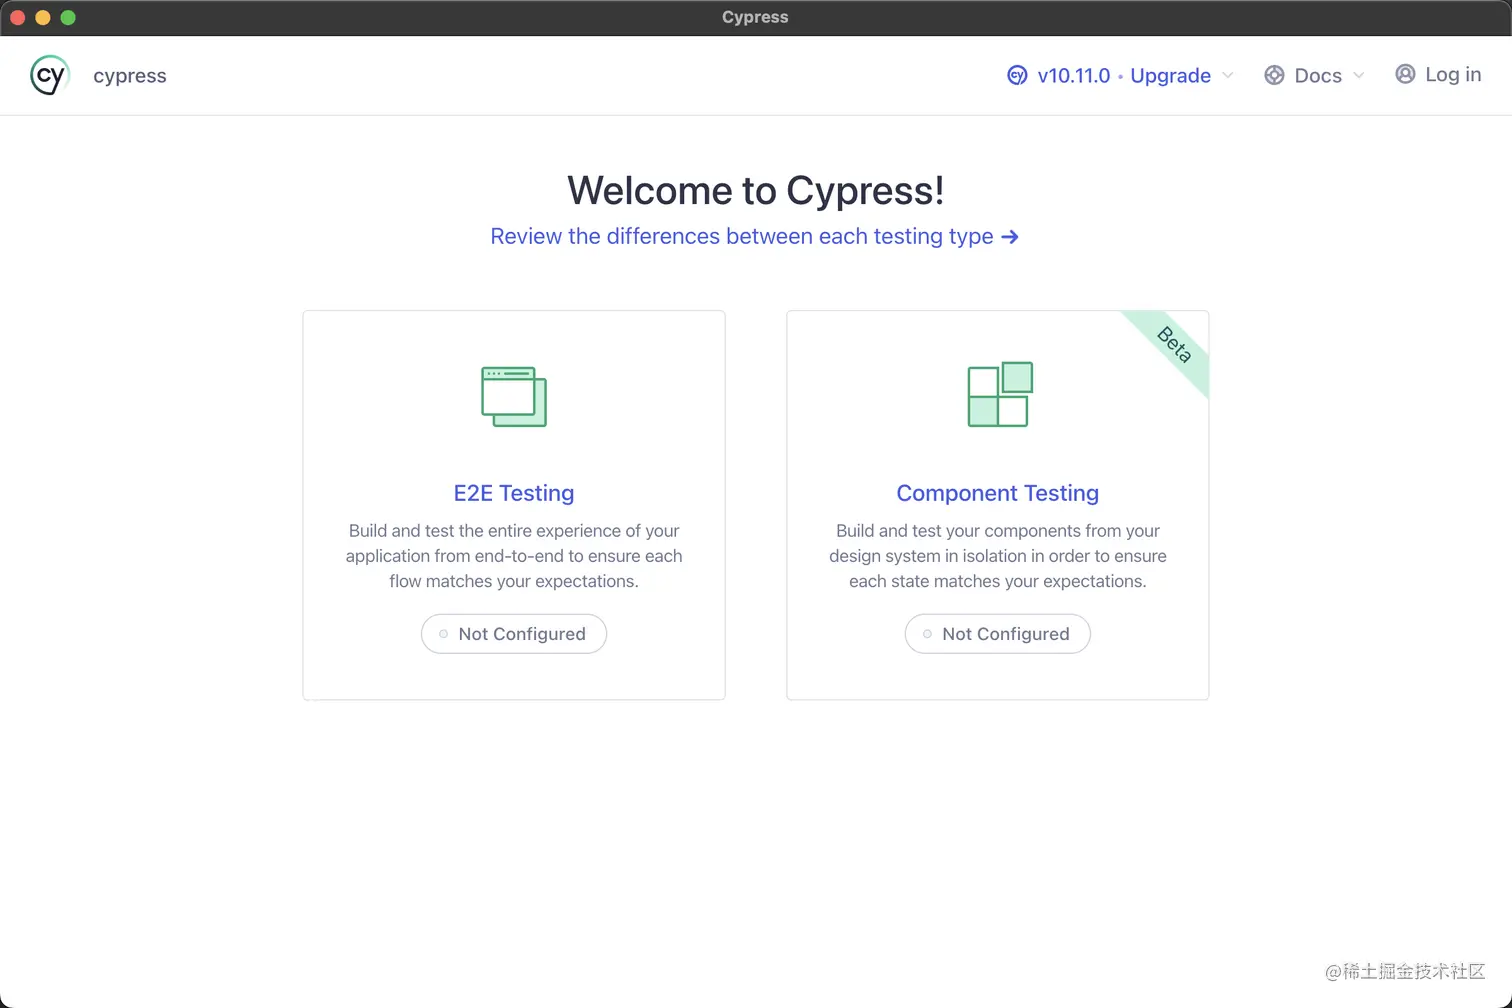
Task: Click the status dot in Component Not Configured
Action: tap(927, 634)
